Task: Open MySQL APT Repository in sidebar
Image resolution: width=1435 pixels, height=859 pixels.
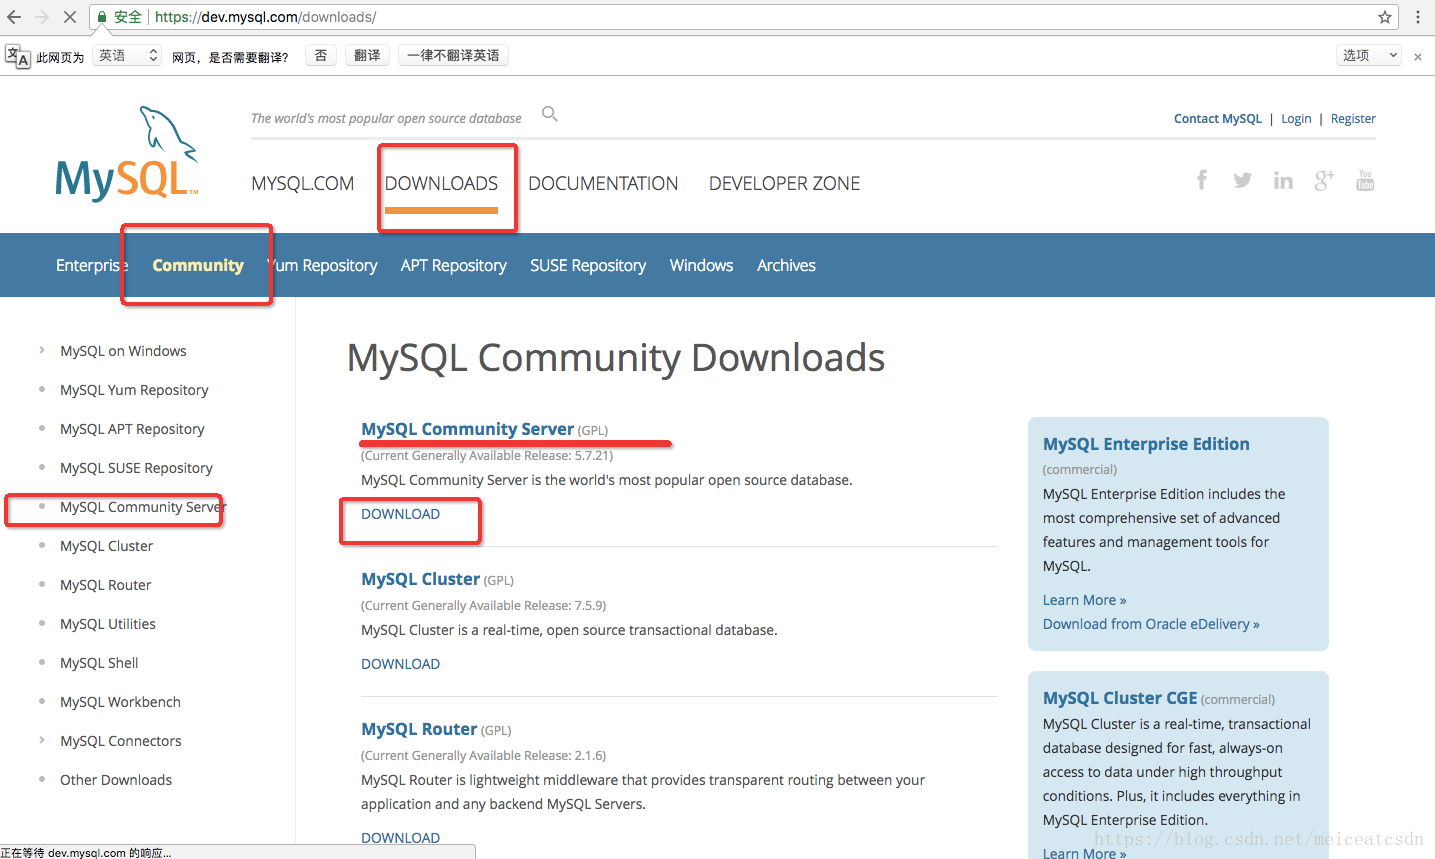Action: (x=132, y=429)
